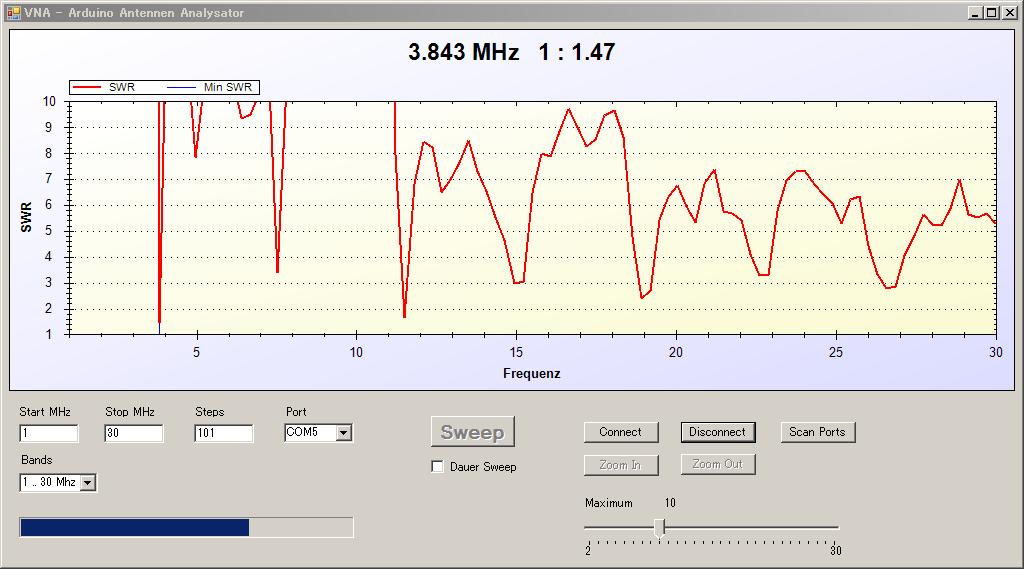The width and height of the screenshot is (1024, 569).
Task: Click the SWR legend entry
Action: tap(103, 87)
